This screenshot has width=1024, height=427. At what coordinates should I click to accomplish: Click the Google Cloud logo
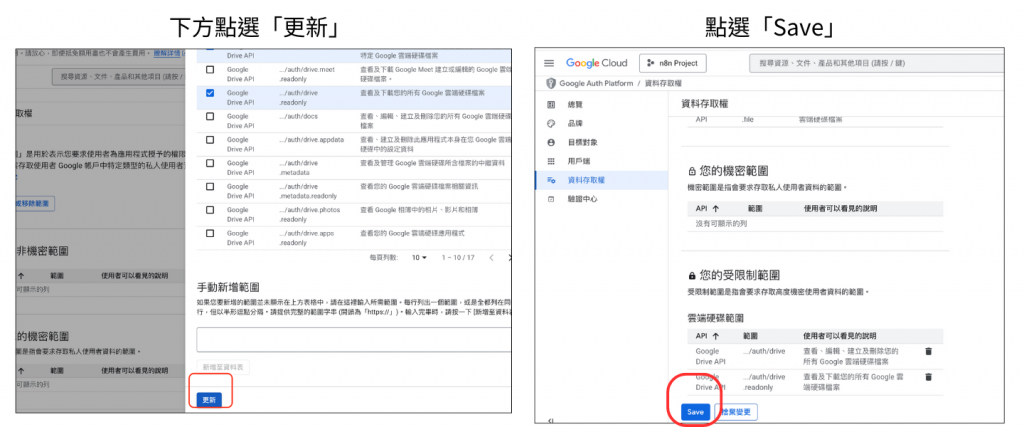coord(596,63)
